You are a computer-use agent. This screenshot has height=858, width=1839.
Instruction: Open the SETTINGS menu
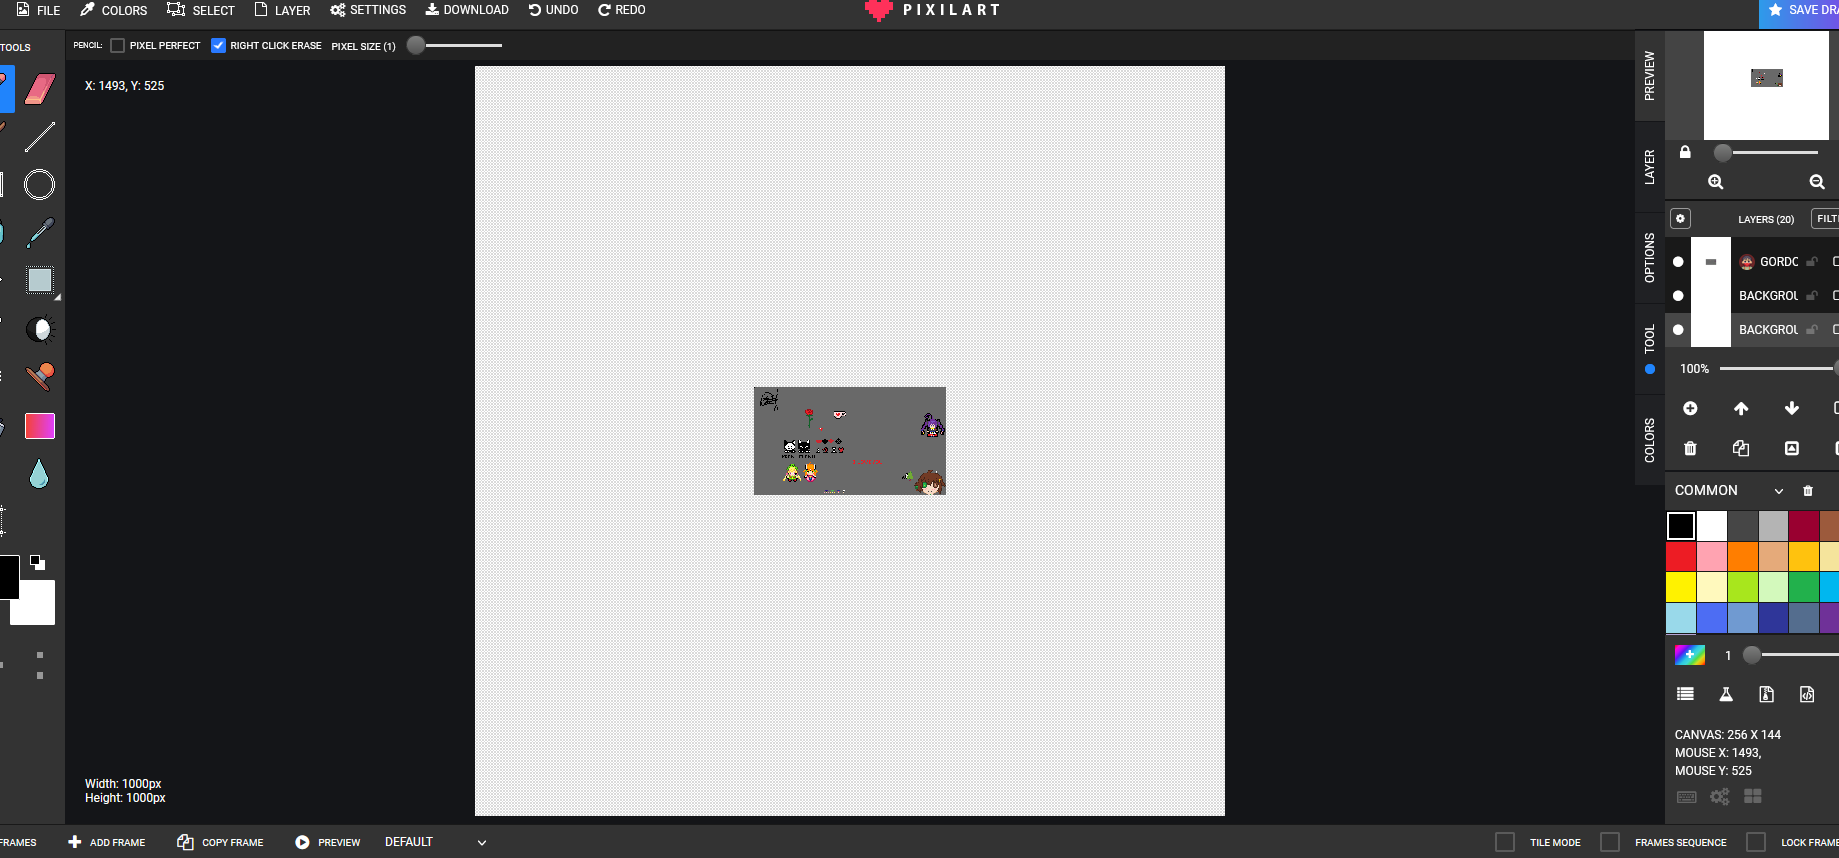click(368, 10)
